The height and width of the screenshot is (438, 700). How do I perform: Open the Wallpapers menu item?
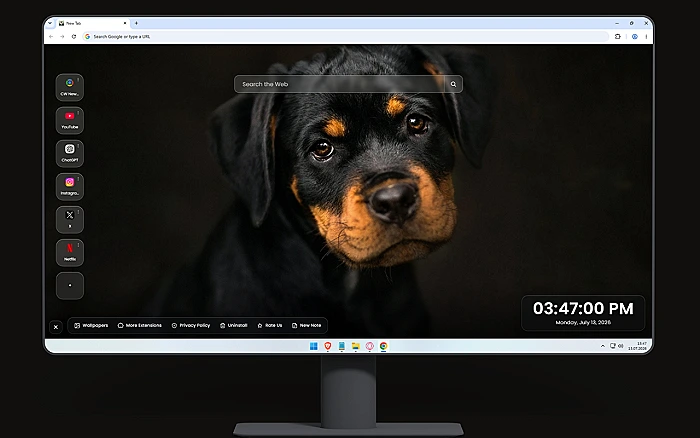91,325
